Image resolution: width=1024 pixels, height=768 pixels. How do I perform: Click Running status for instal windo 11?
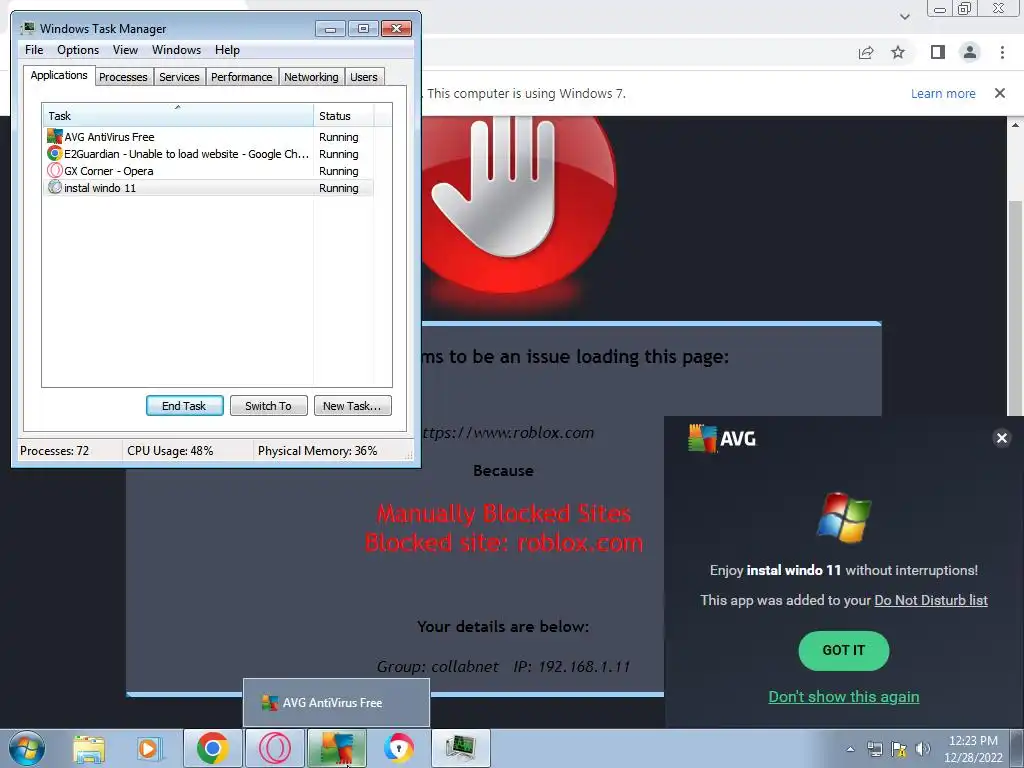pos(338,188)
